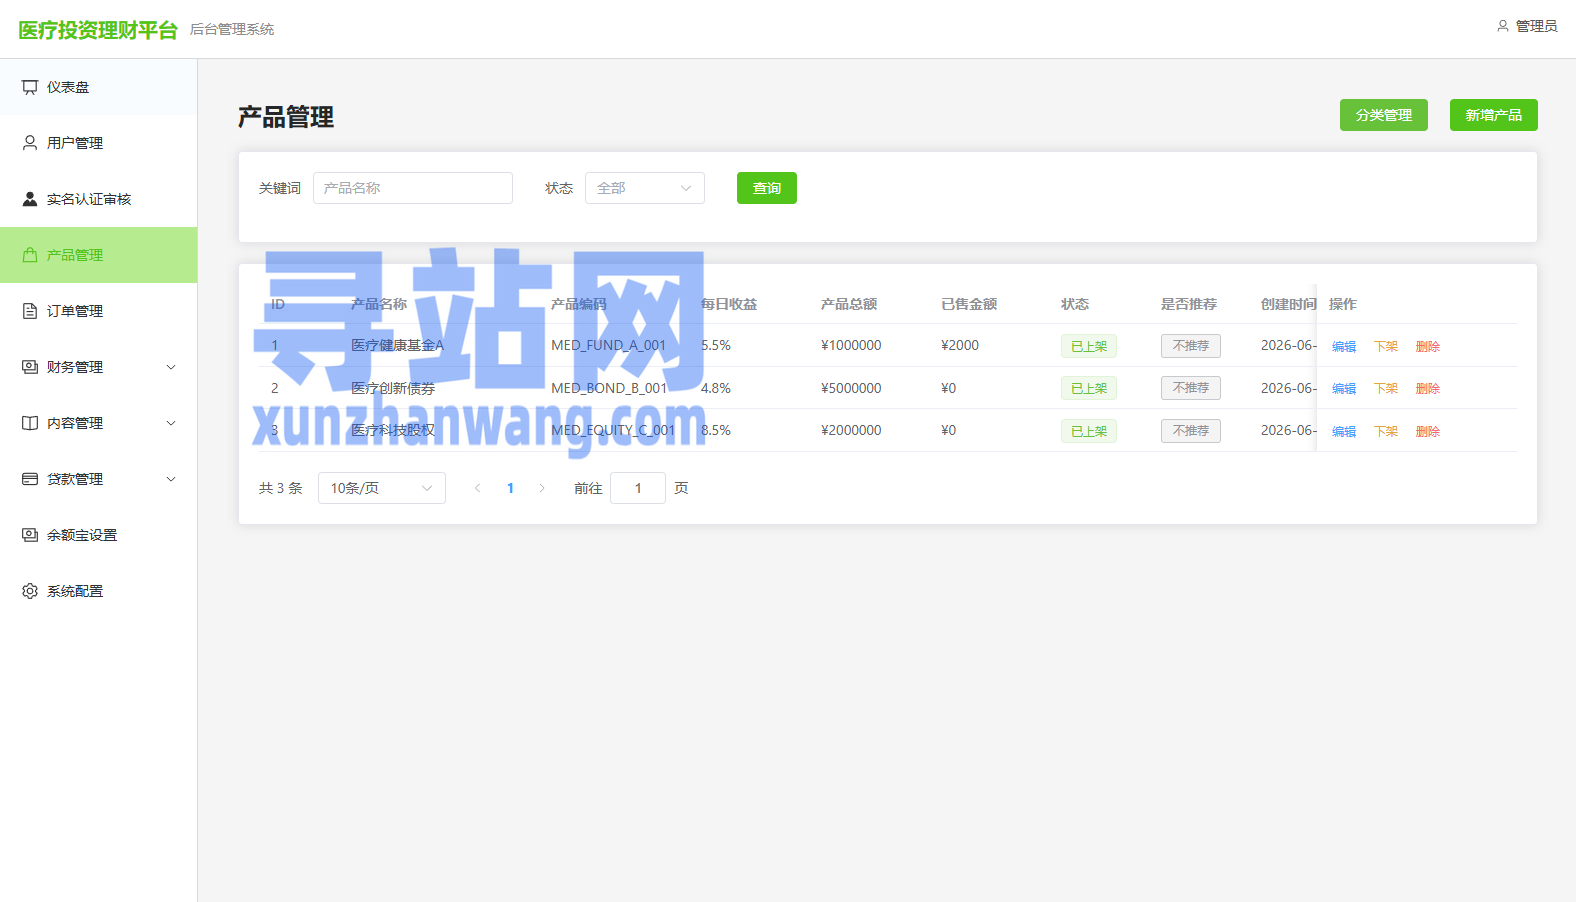1576x902 pixels.
Task: Focus the go-to page number input
Action: (638, 488)
